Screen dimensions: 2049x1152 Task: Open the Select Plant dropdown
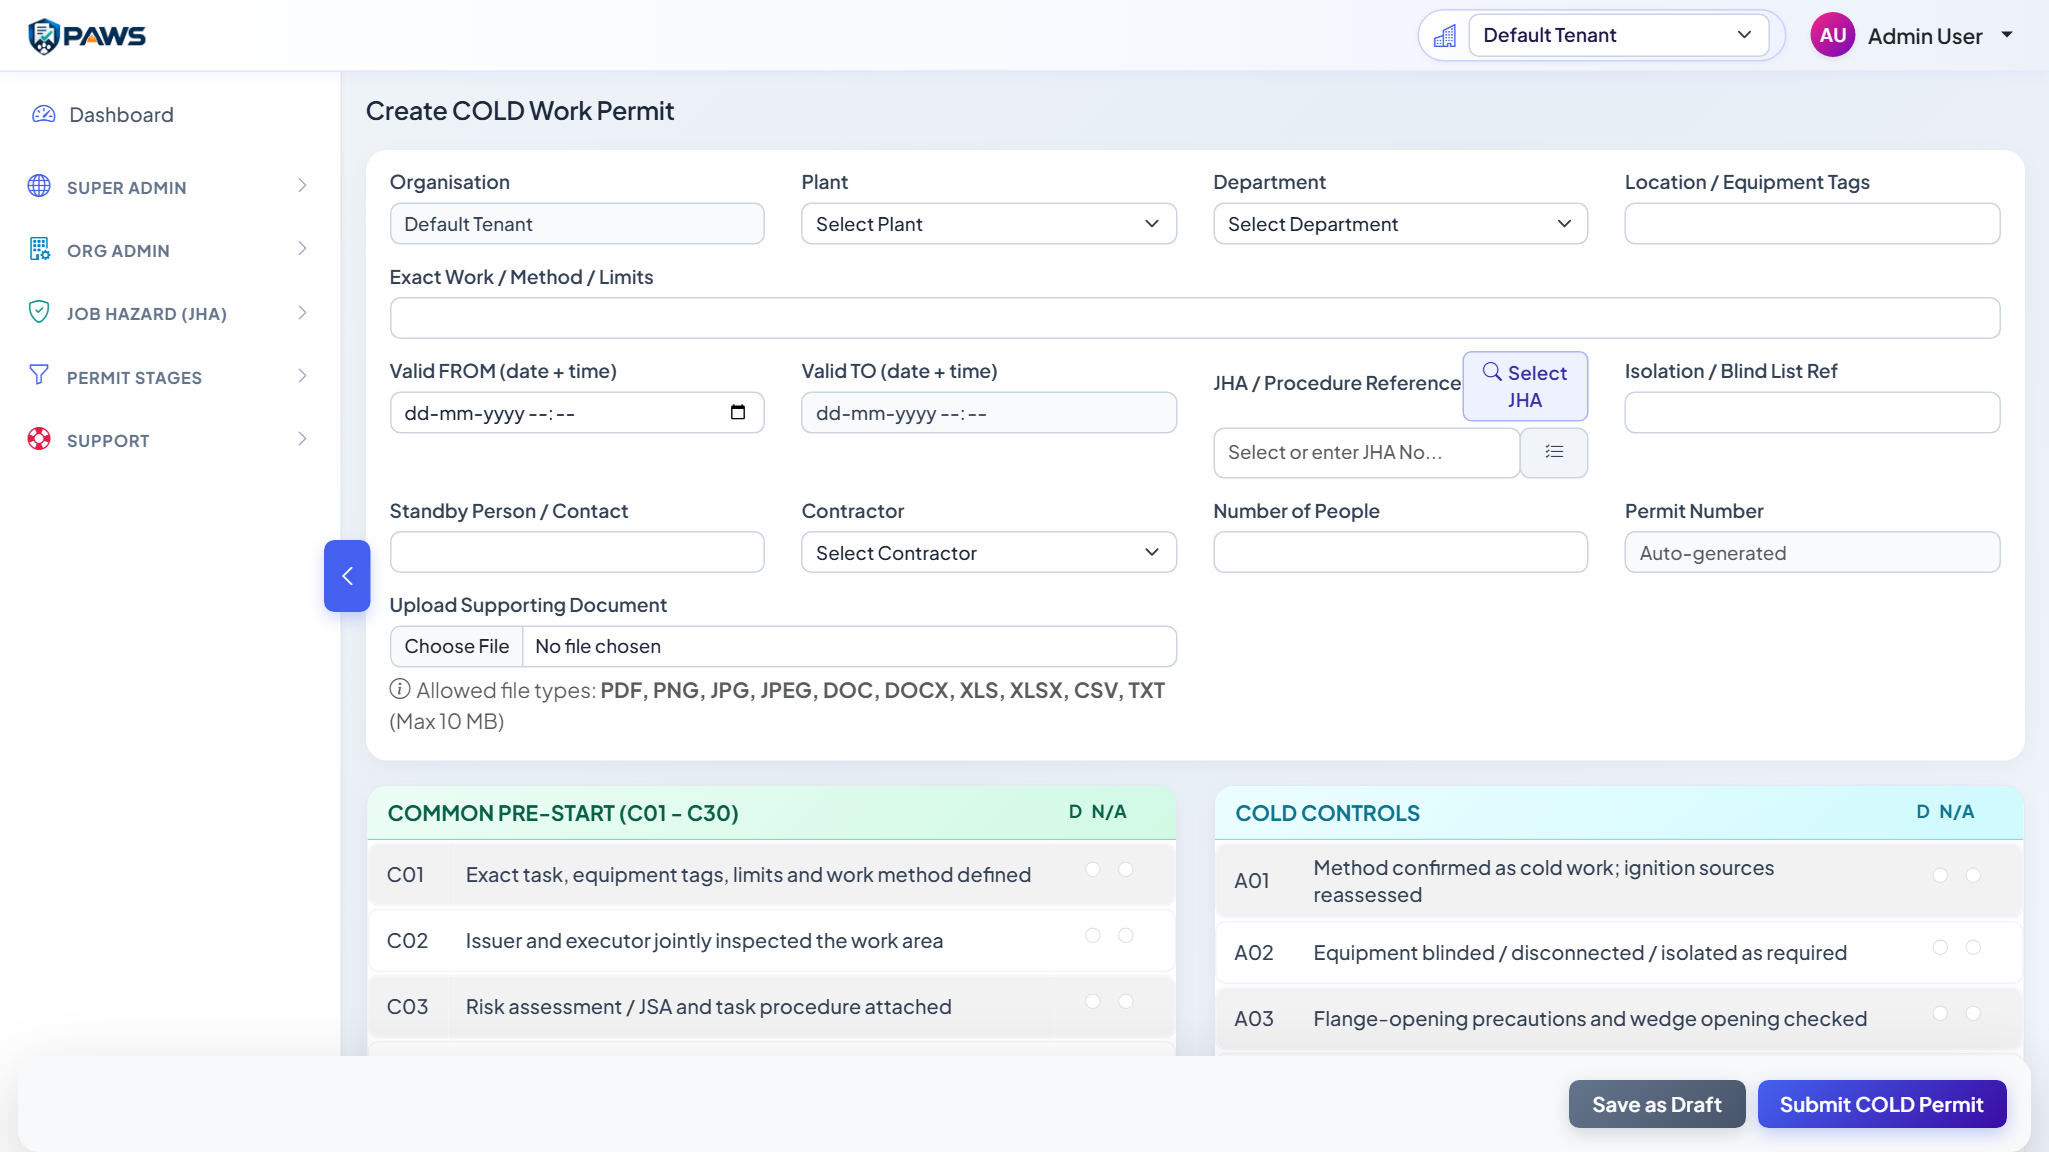[988, 224]
